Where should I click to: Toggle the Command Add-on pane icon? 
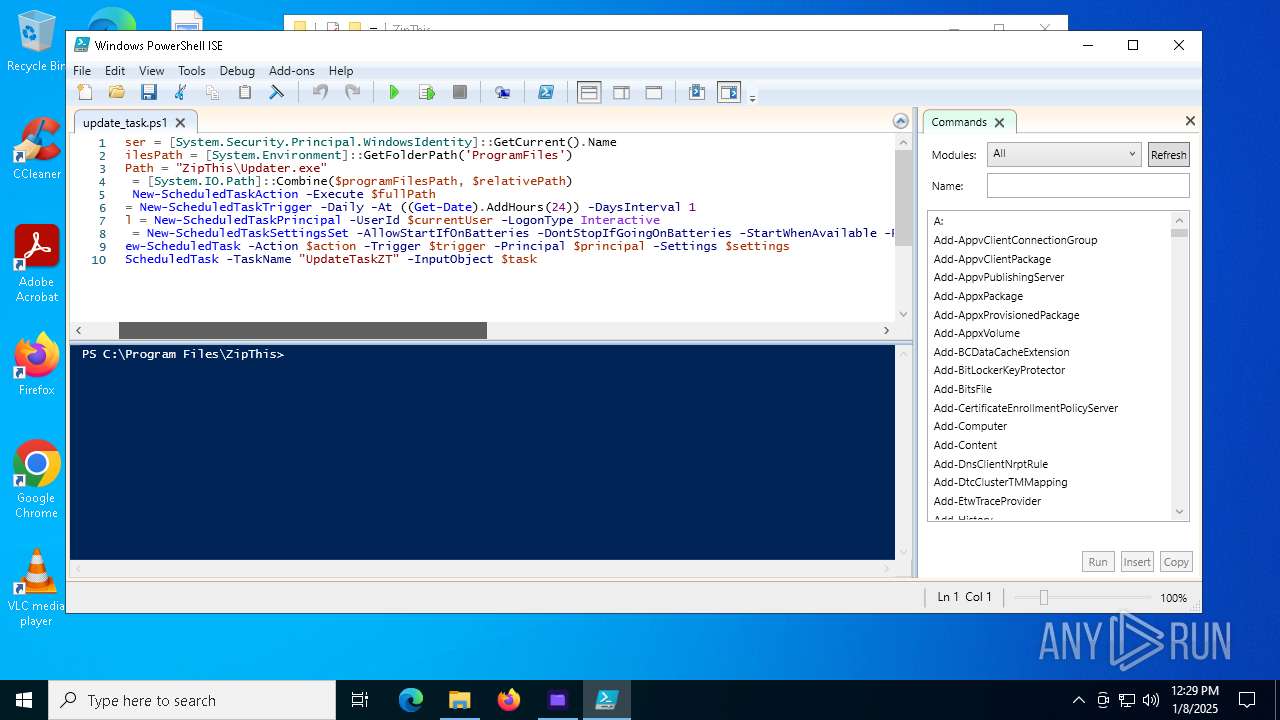point(729,92)
